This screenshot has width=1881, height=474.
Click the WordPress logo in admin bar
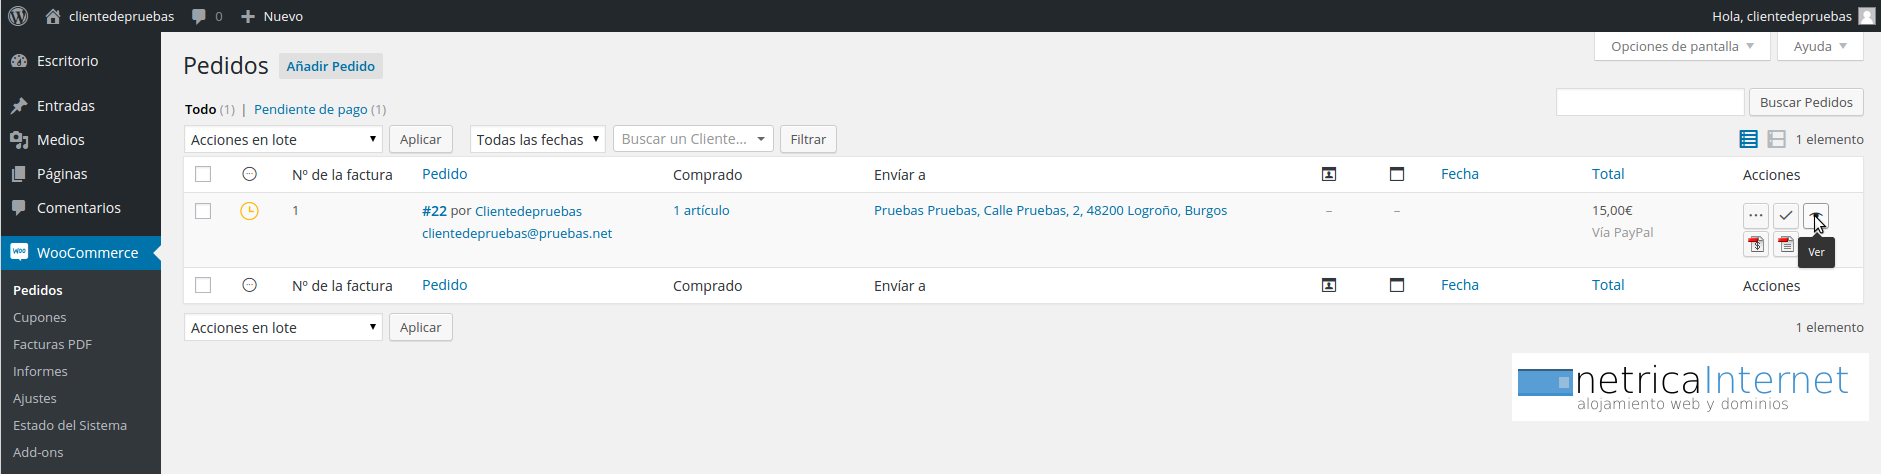(18, 16)
